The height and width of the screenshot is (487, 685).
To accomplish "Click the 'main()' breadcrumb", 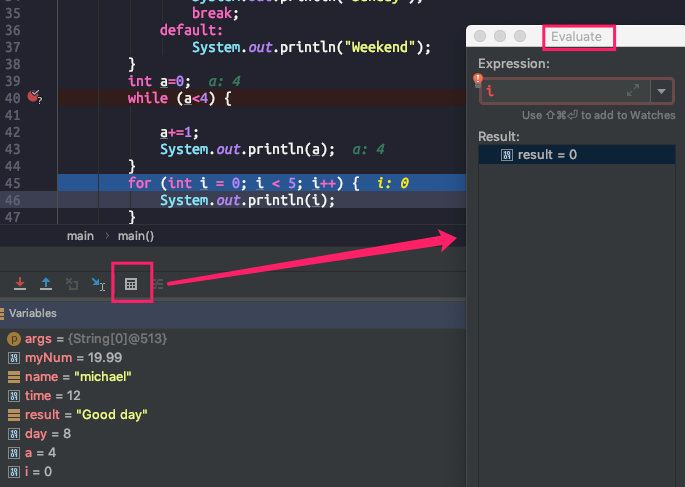I will pos(136,236).
